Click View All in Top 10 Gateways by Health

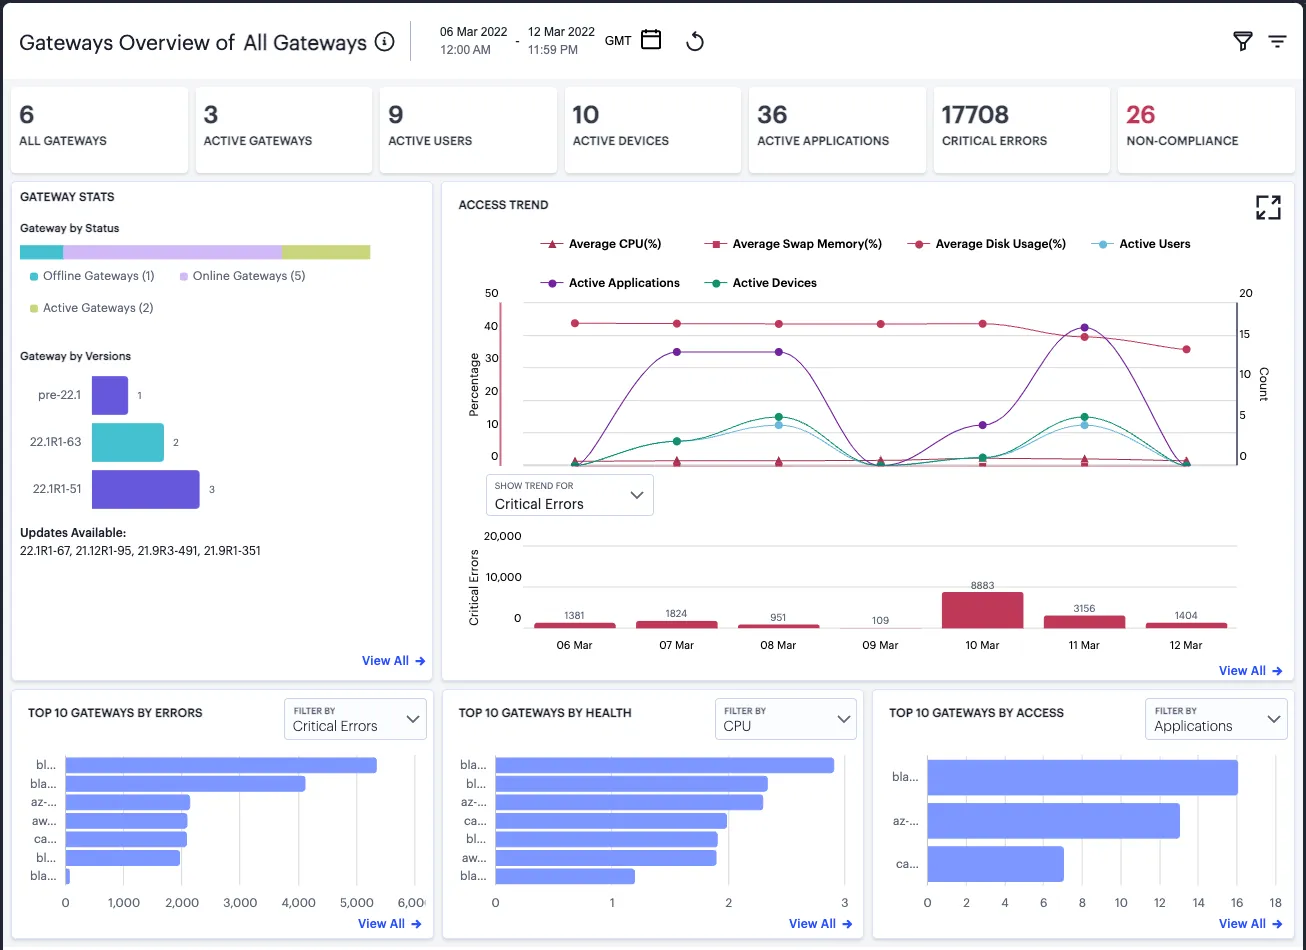coord(820,924)
